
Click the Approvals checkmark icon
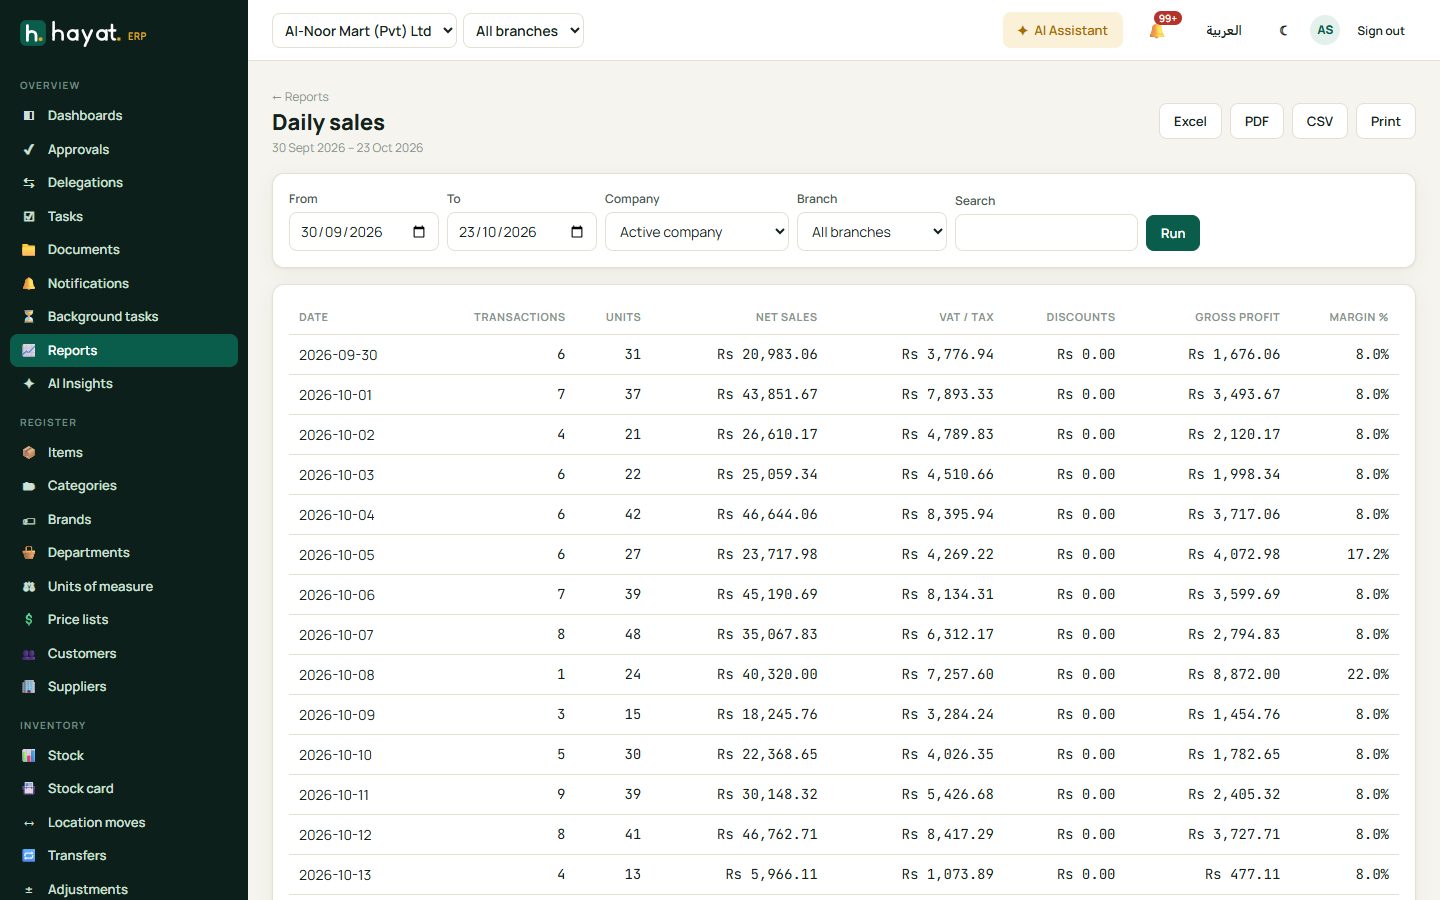tap(29, 150)
